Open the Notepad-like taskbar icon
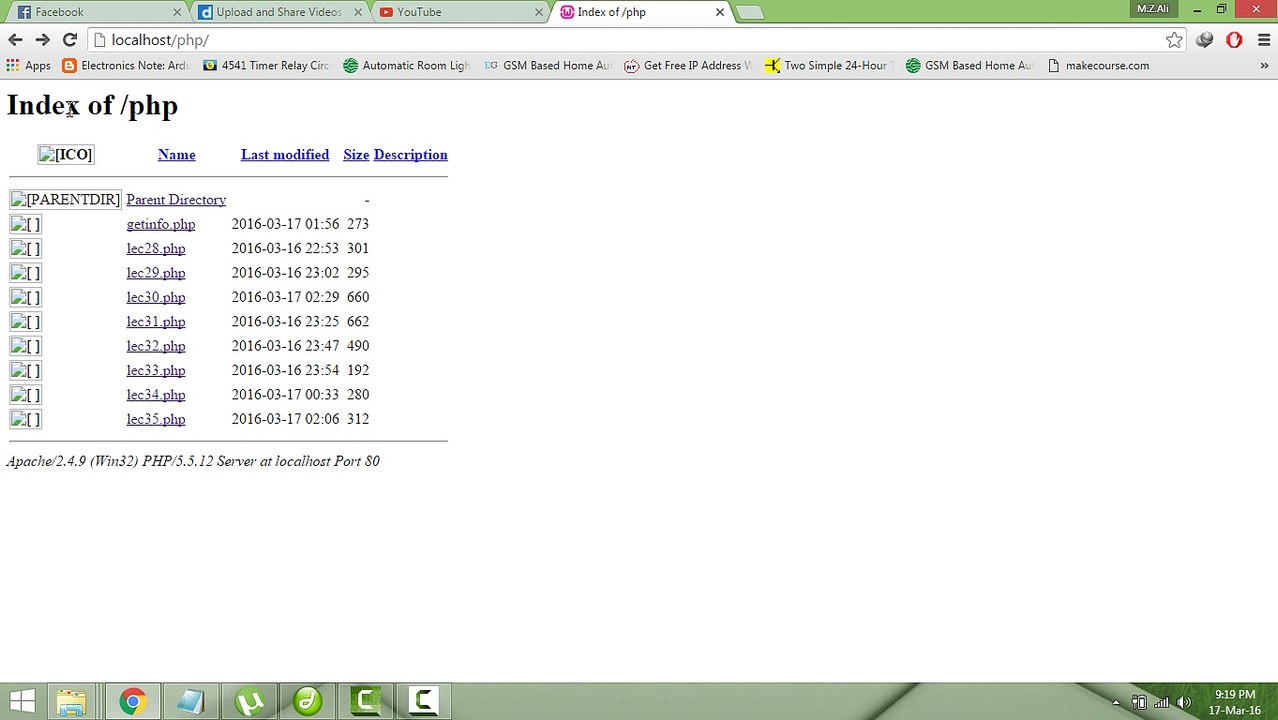This screenshot has height=720, width=1278. (189, 701)
